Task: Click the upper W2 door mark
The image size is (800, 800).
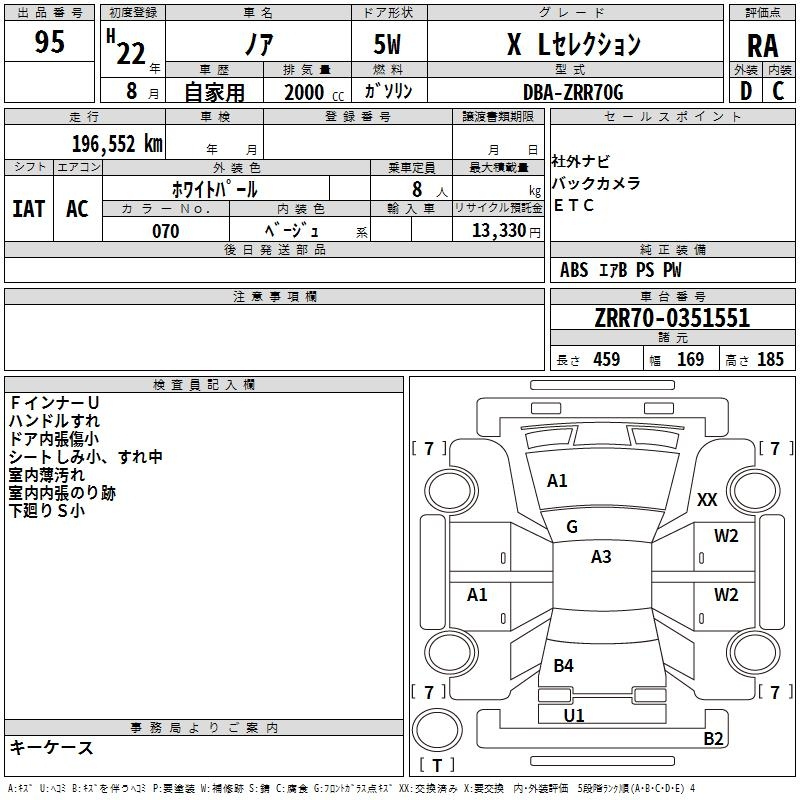Action: pyautogui.click(x=726, y=536)
